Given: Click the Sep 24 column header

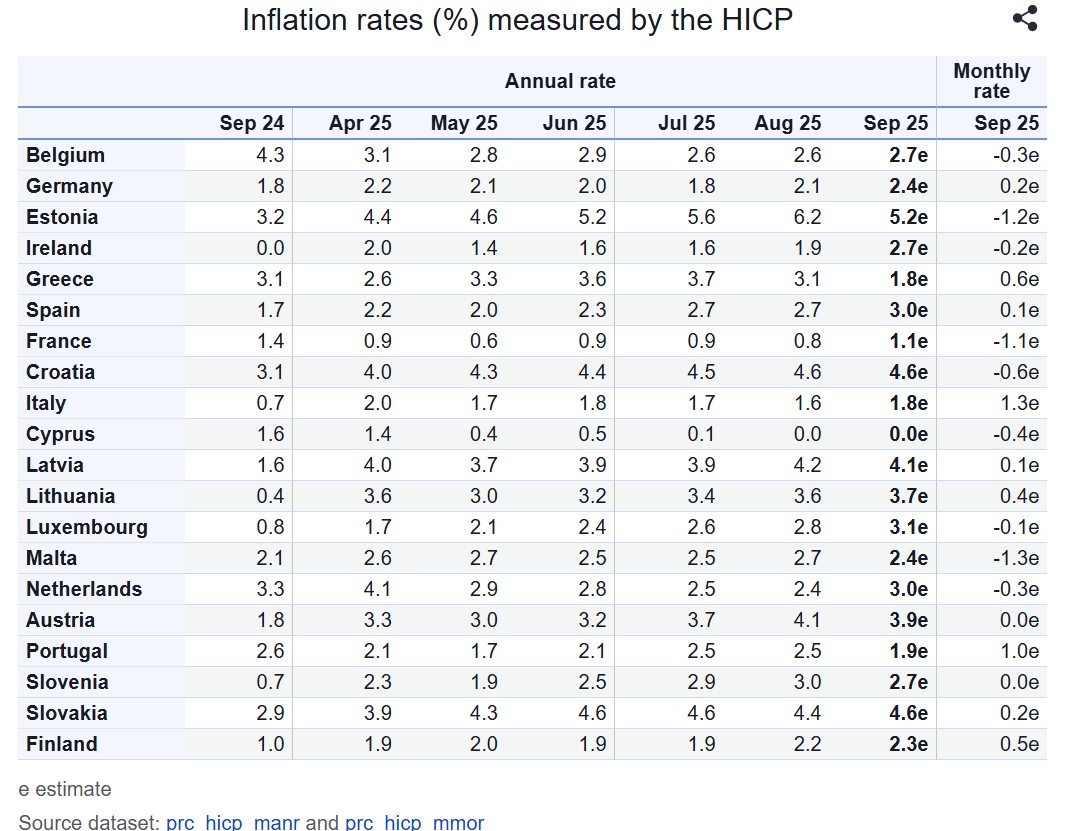Looking at the screenshot, I should tap(252, 123).
